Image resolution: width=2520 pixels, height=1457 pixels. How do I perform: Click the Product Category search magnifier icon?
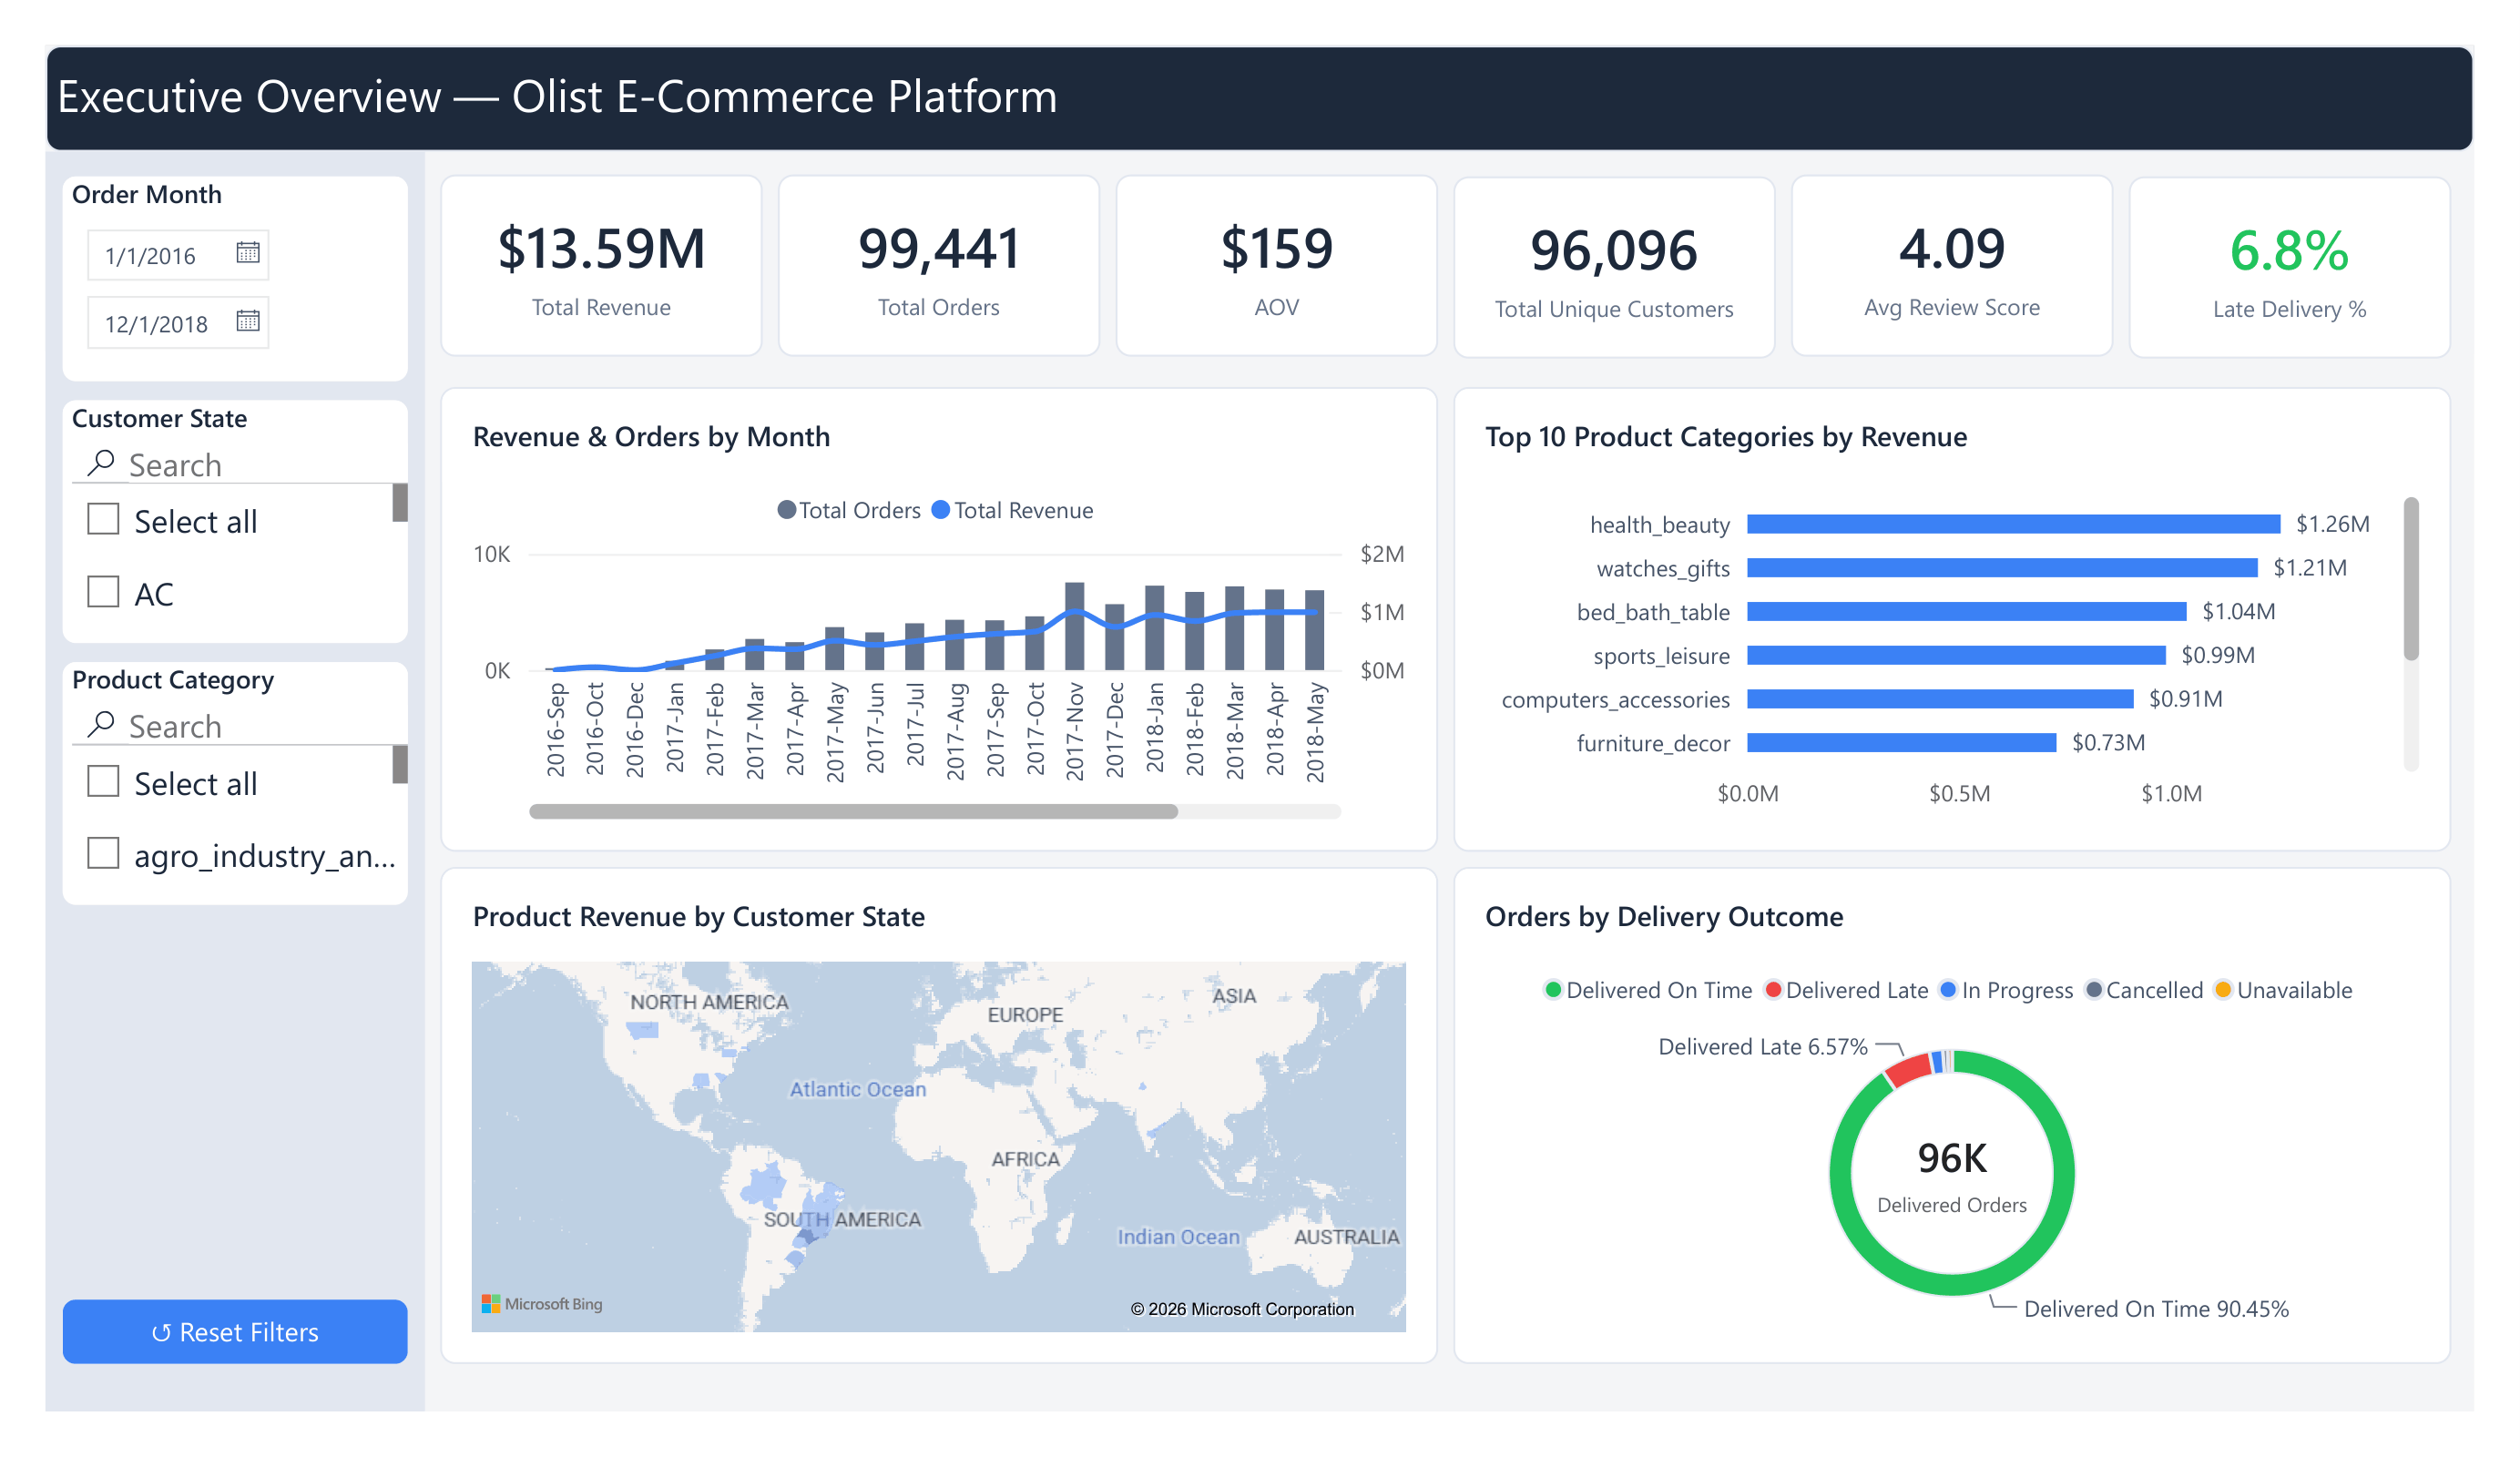(101, 724)
